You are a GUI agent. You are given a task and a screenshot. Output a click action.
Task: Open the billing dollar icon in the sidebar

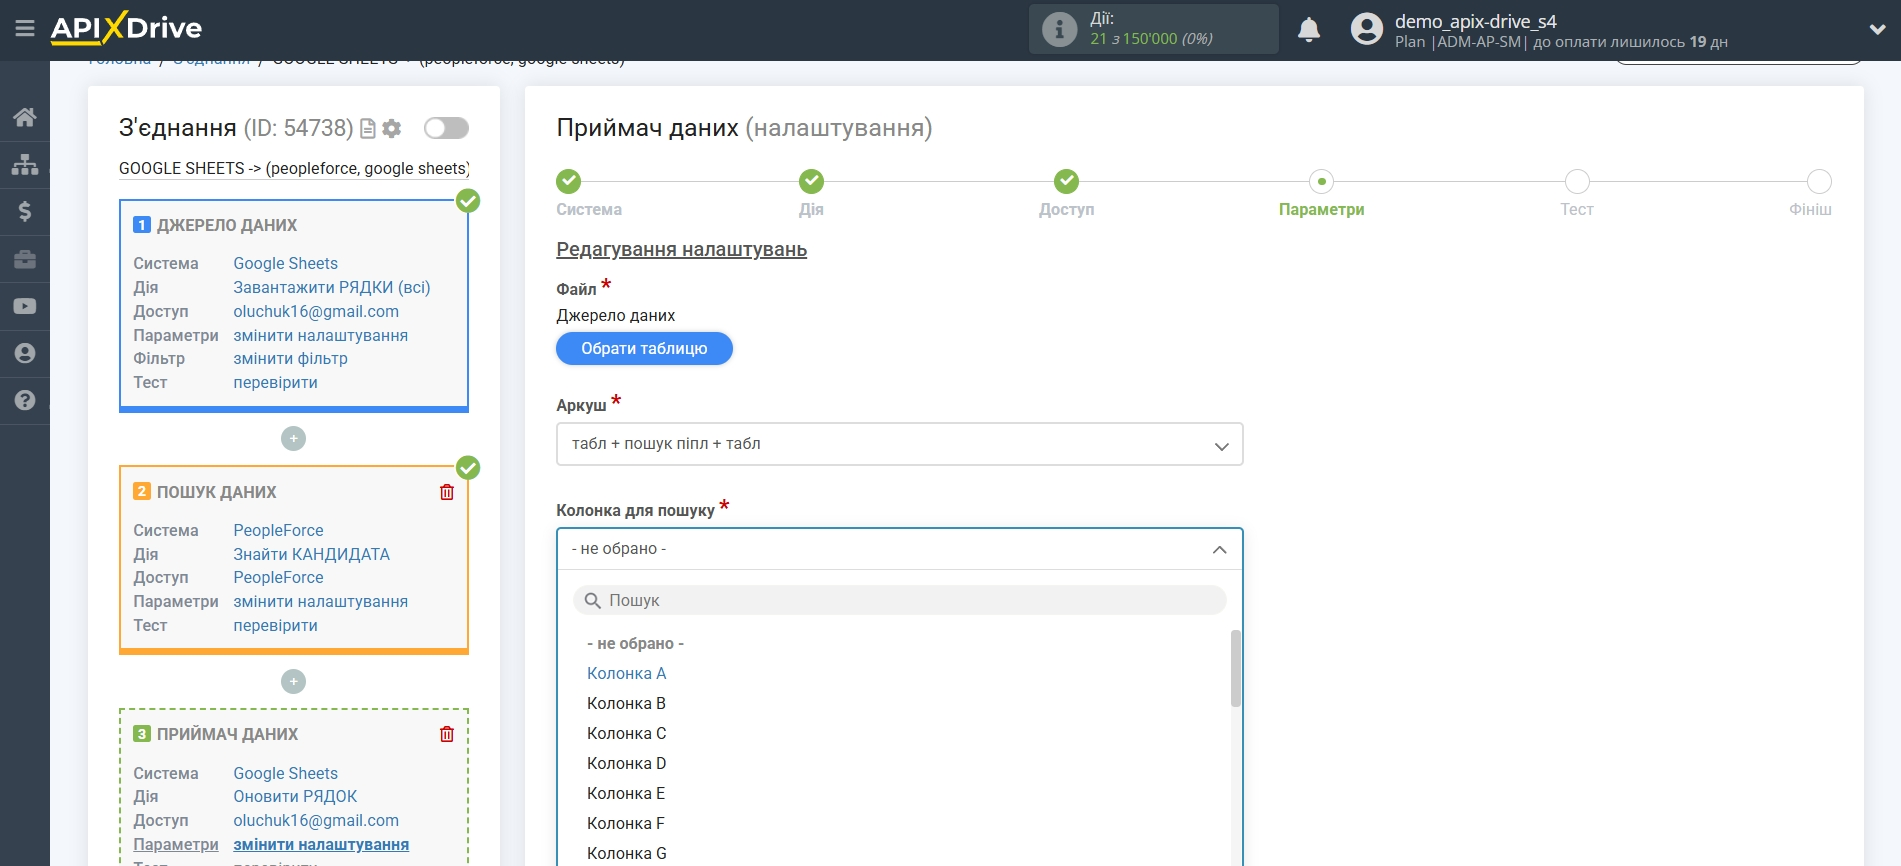[x=25, y=211]
